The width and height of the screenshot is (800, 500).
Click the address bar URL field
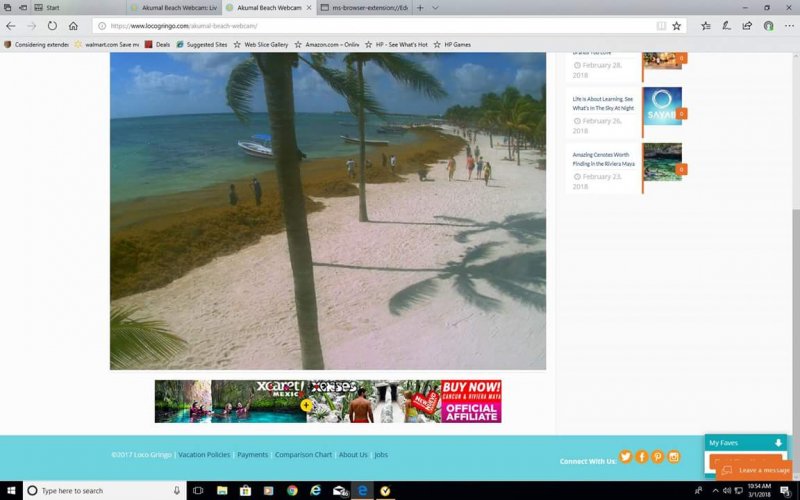(380, 26)
